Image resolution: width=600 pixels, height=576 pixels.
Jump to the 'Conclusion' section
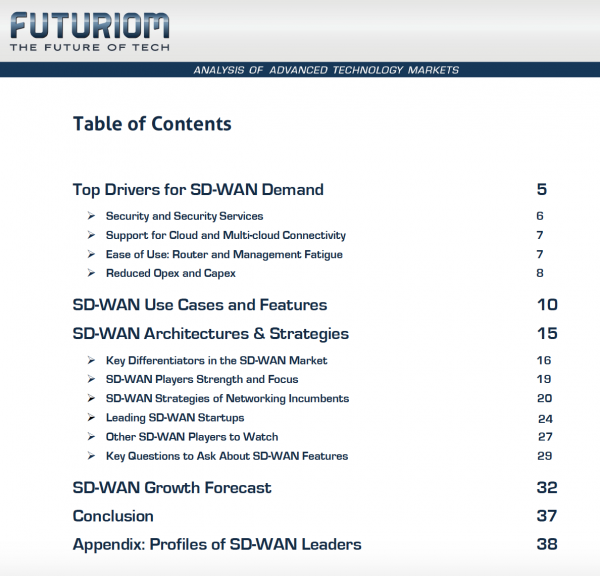(113, 516)
